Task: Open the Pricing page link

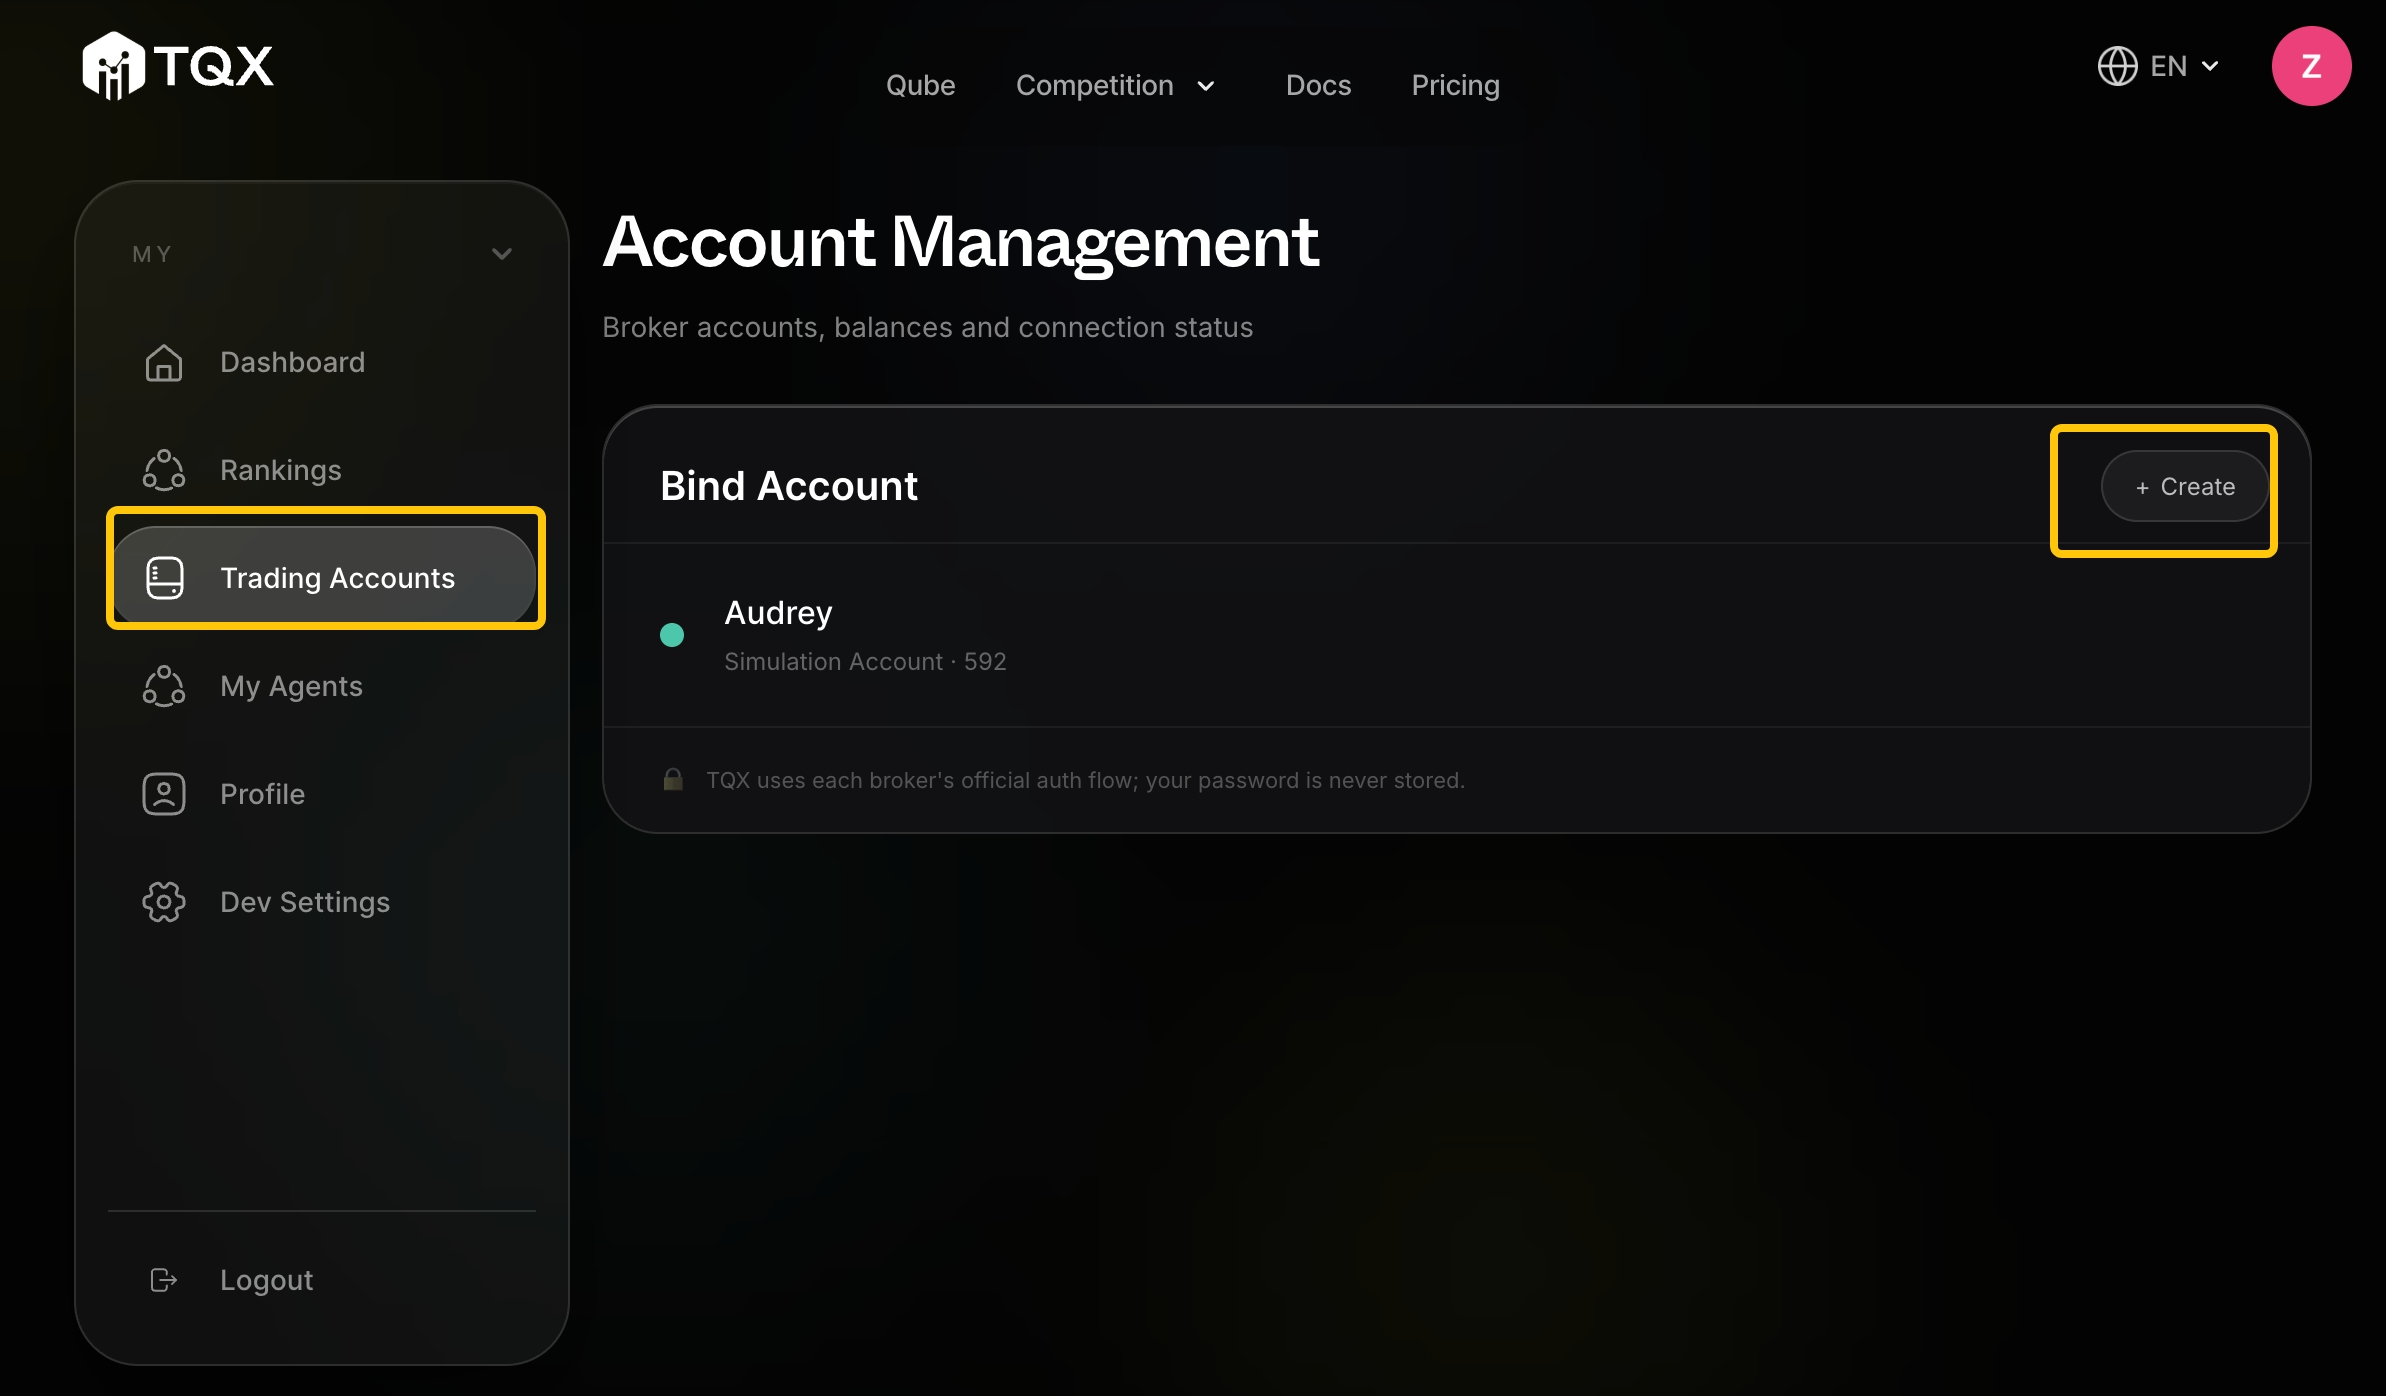Action: [1455, 85]
